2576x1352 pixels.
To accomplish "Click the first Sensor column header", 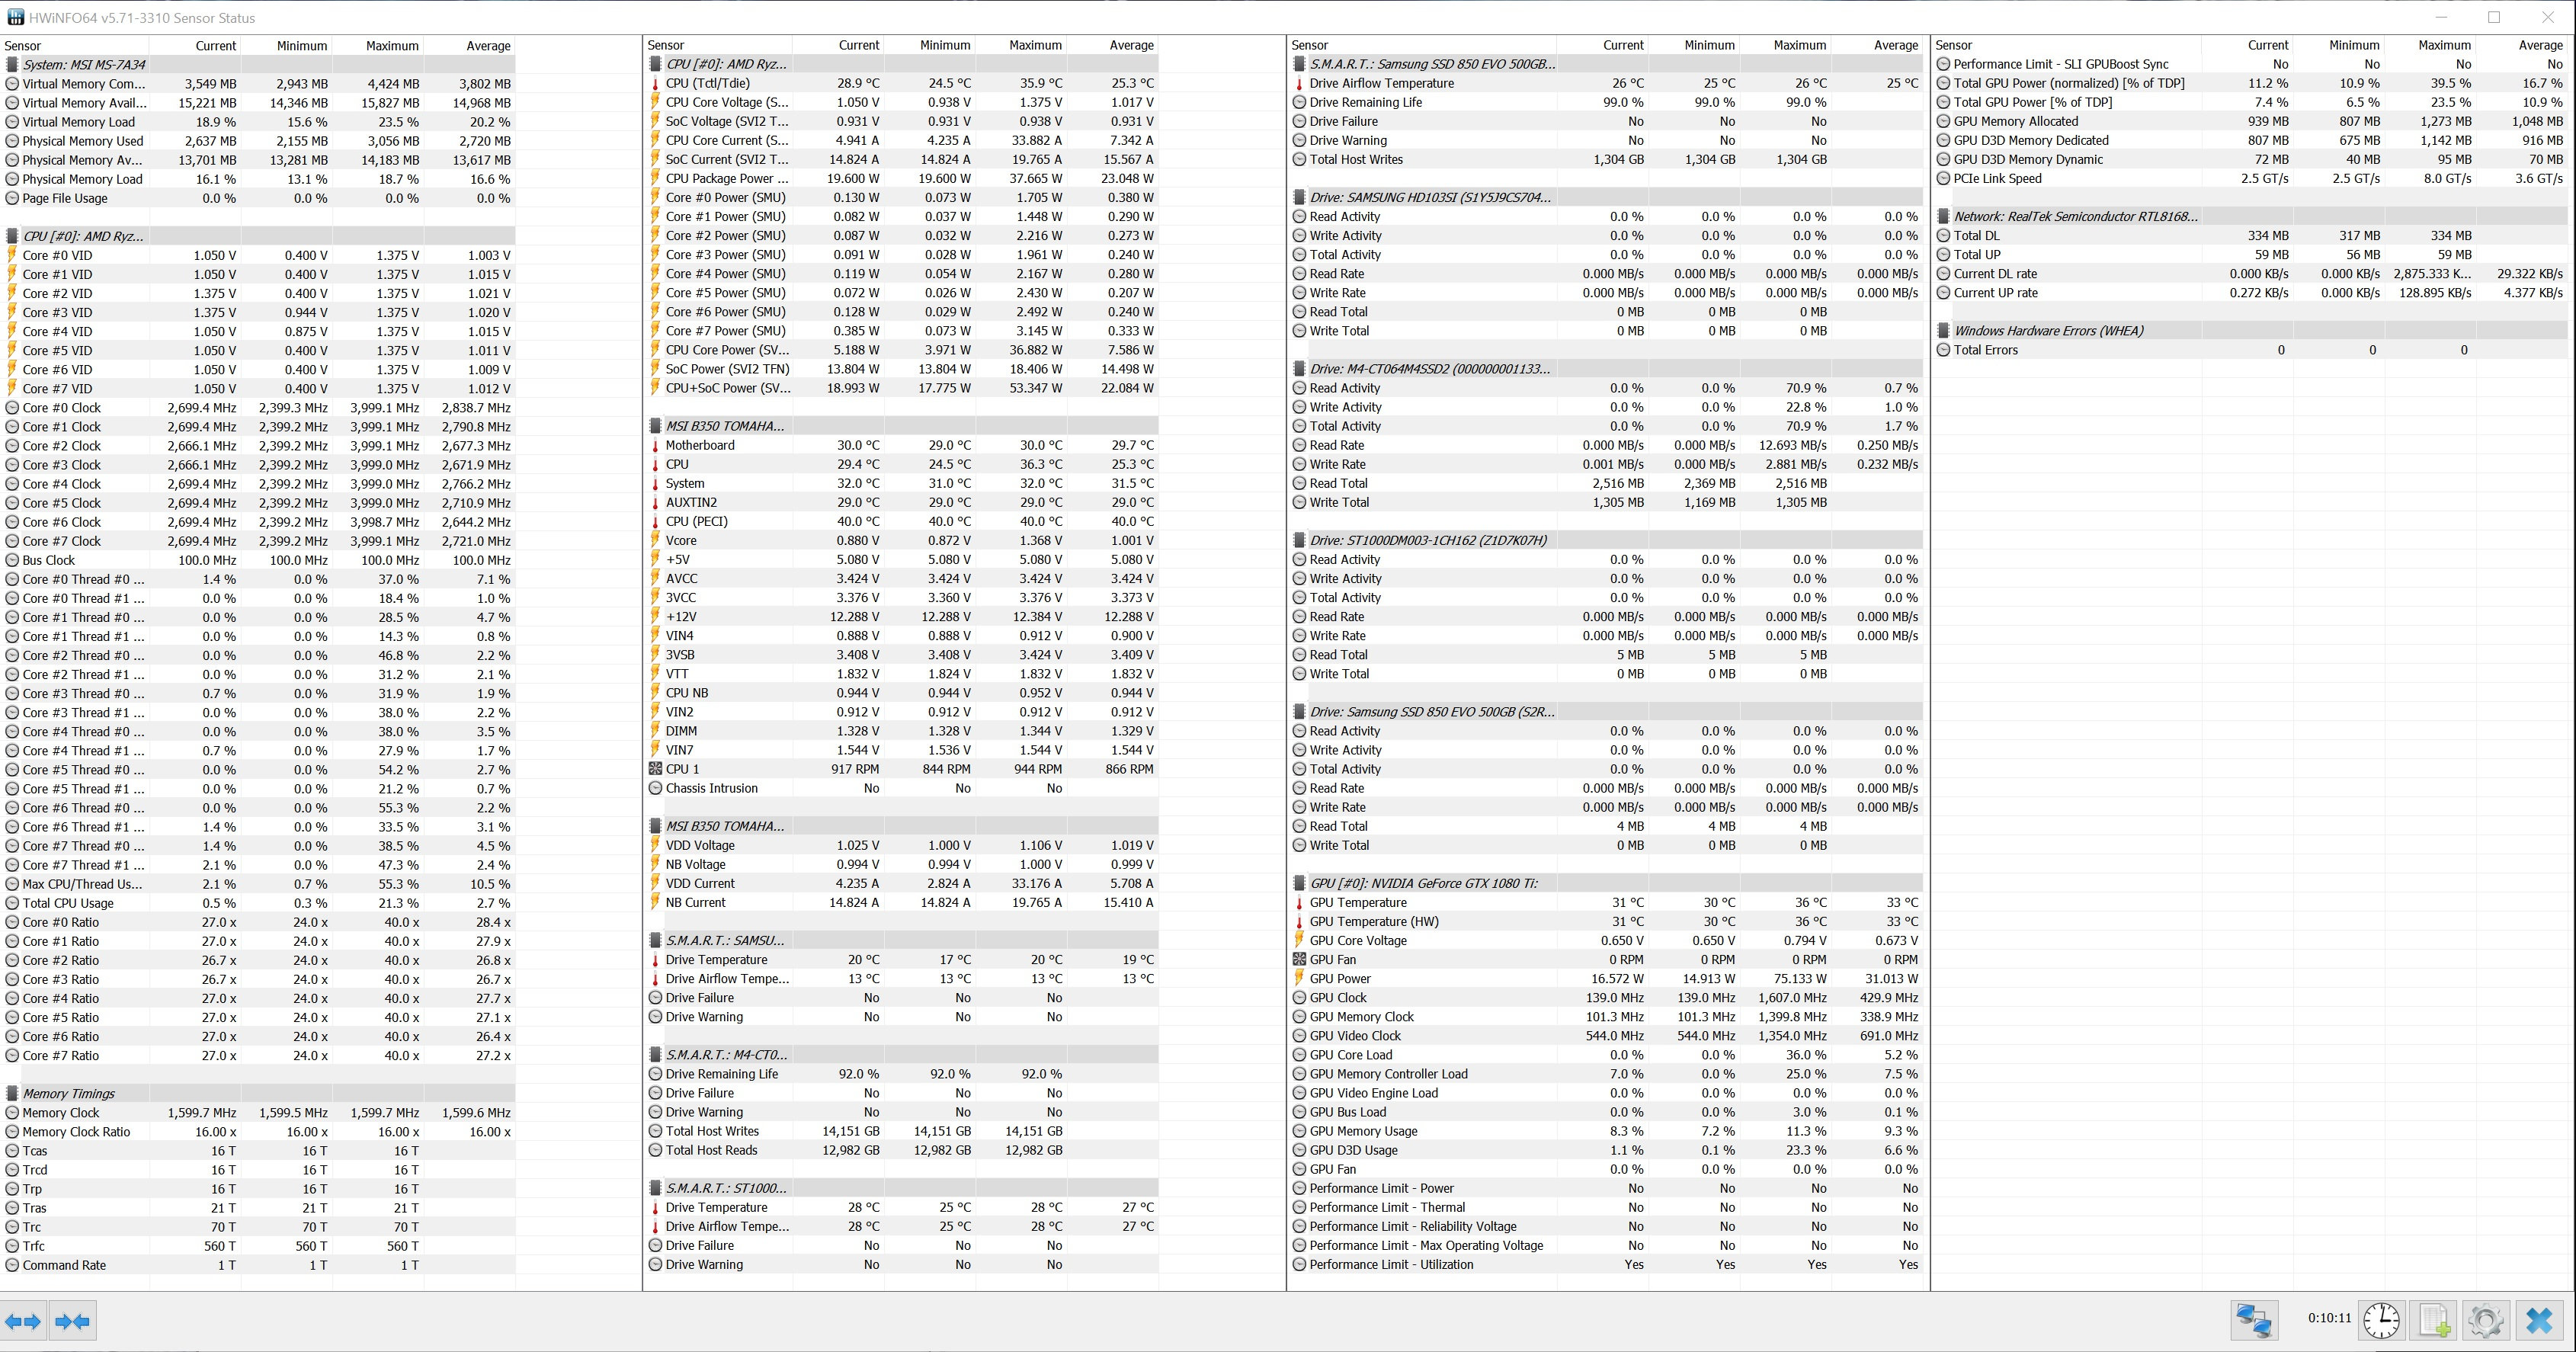I will (23, 46).
